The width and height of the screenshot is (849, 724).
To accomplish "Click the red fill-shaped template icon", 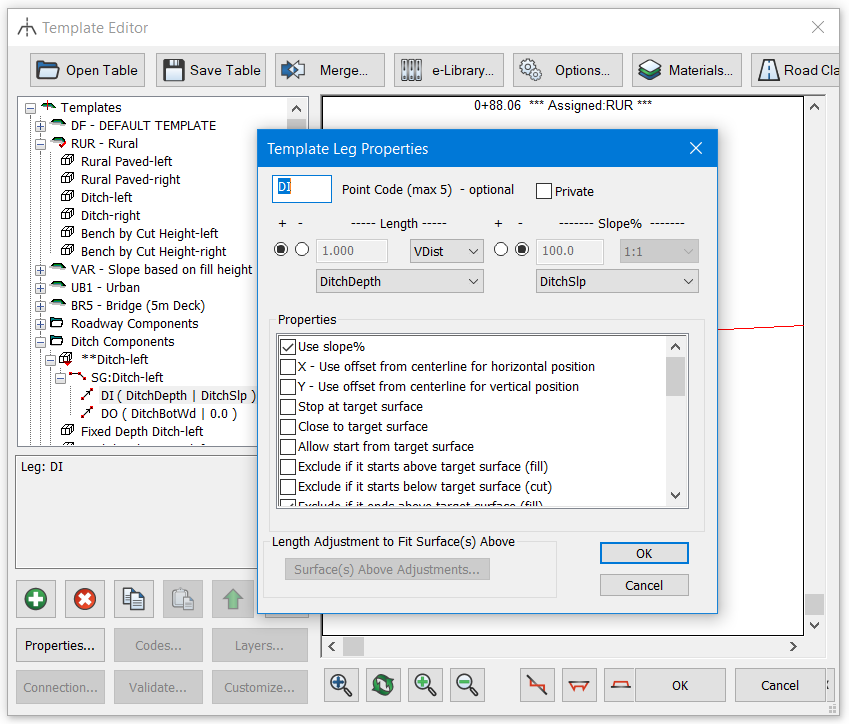I will point(620,685).
